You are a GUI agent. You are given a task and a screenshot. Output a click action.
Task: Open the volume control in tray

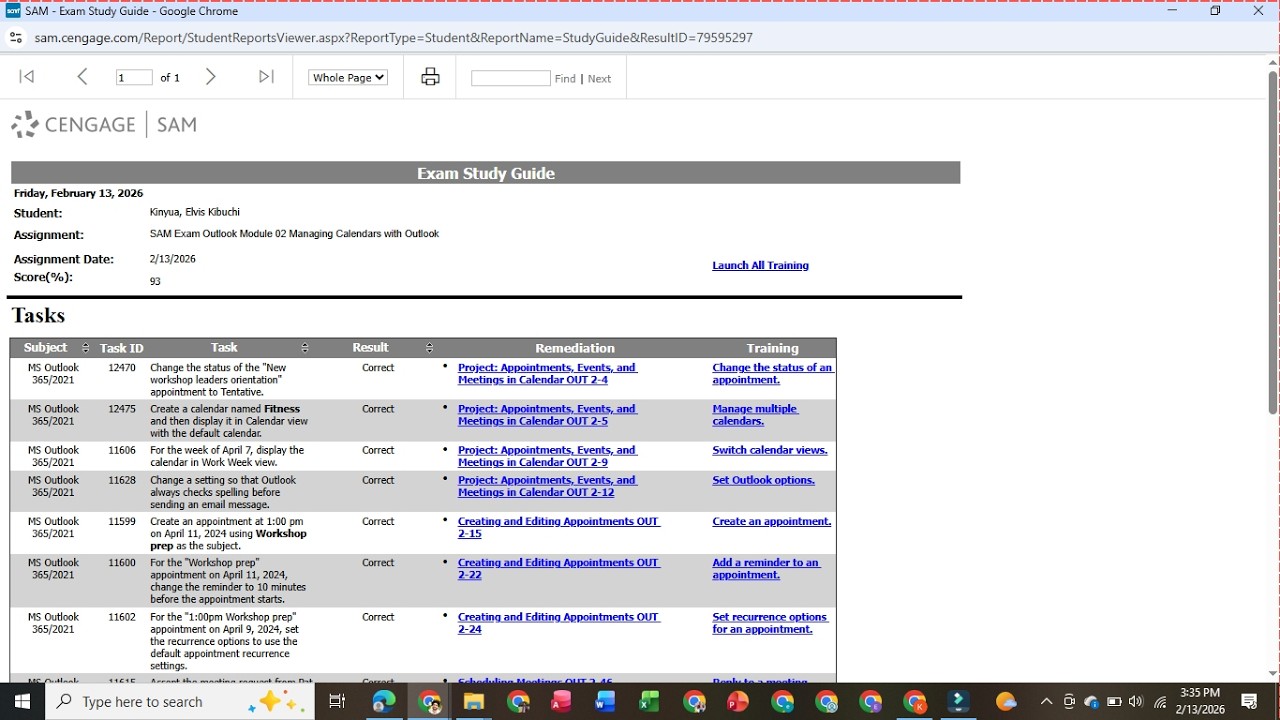click(x=1137, y=701)
